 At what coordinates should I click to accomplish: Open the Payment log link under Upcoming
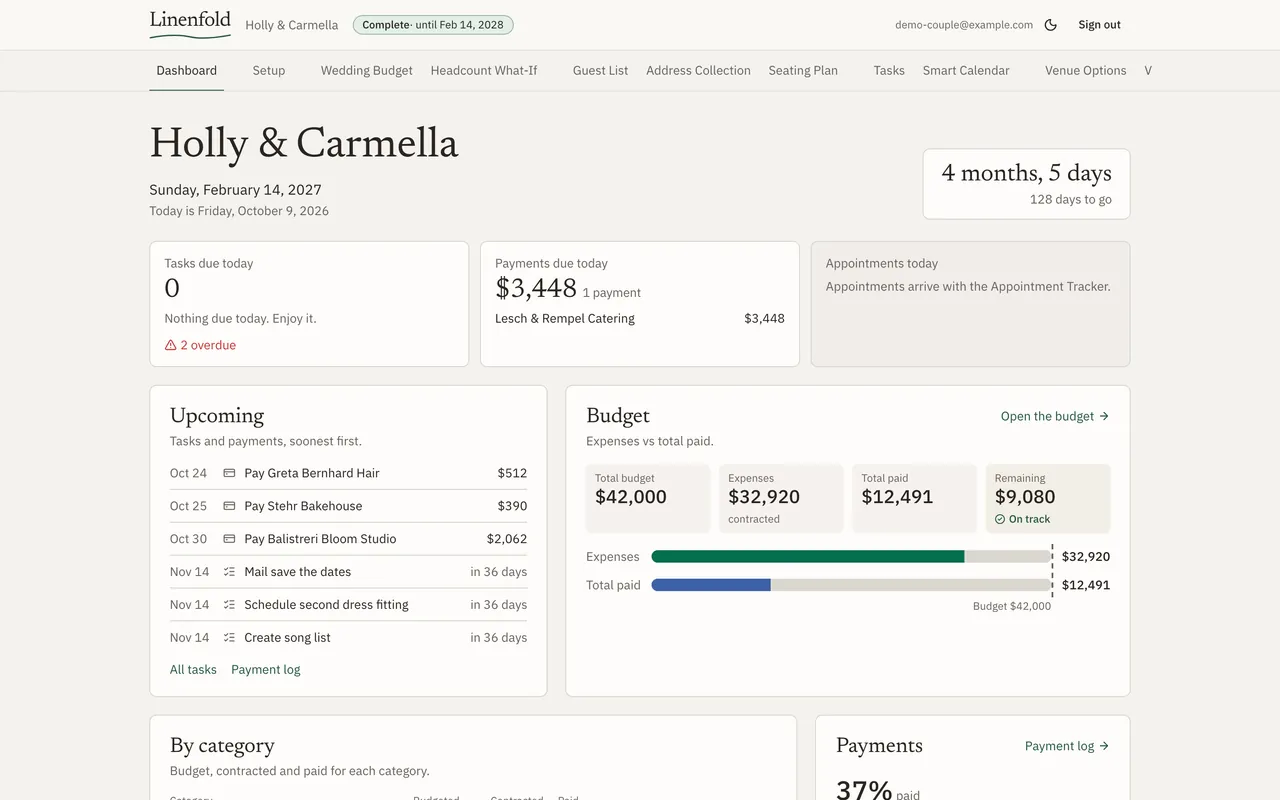tap(266, 670)
